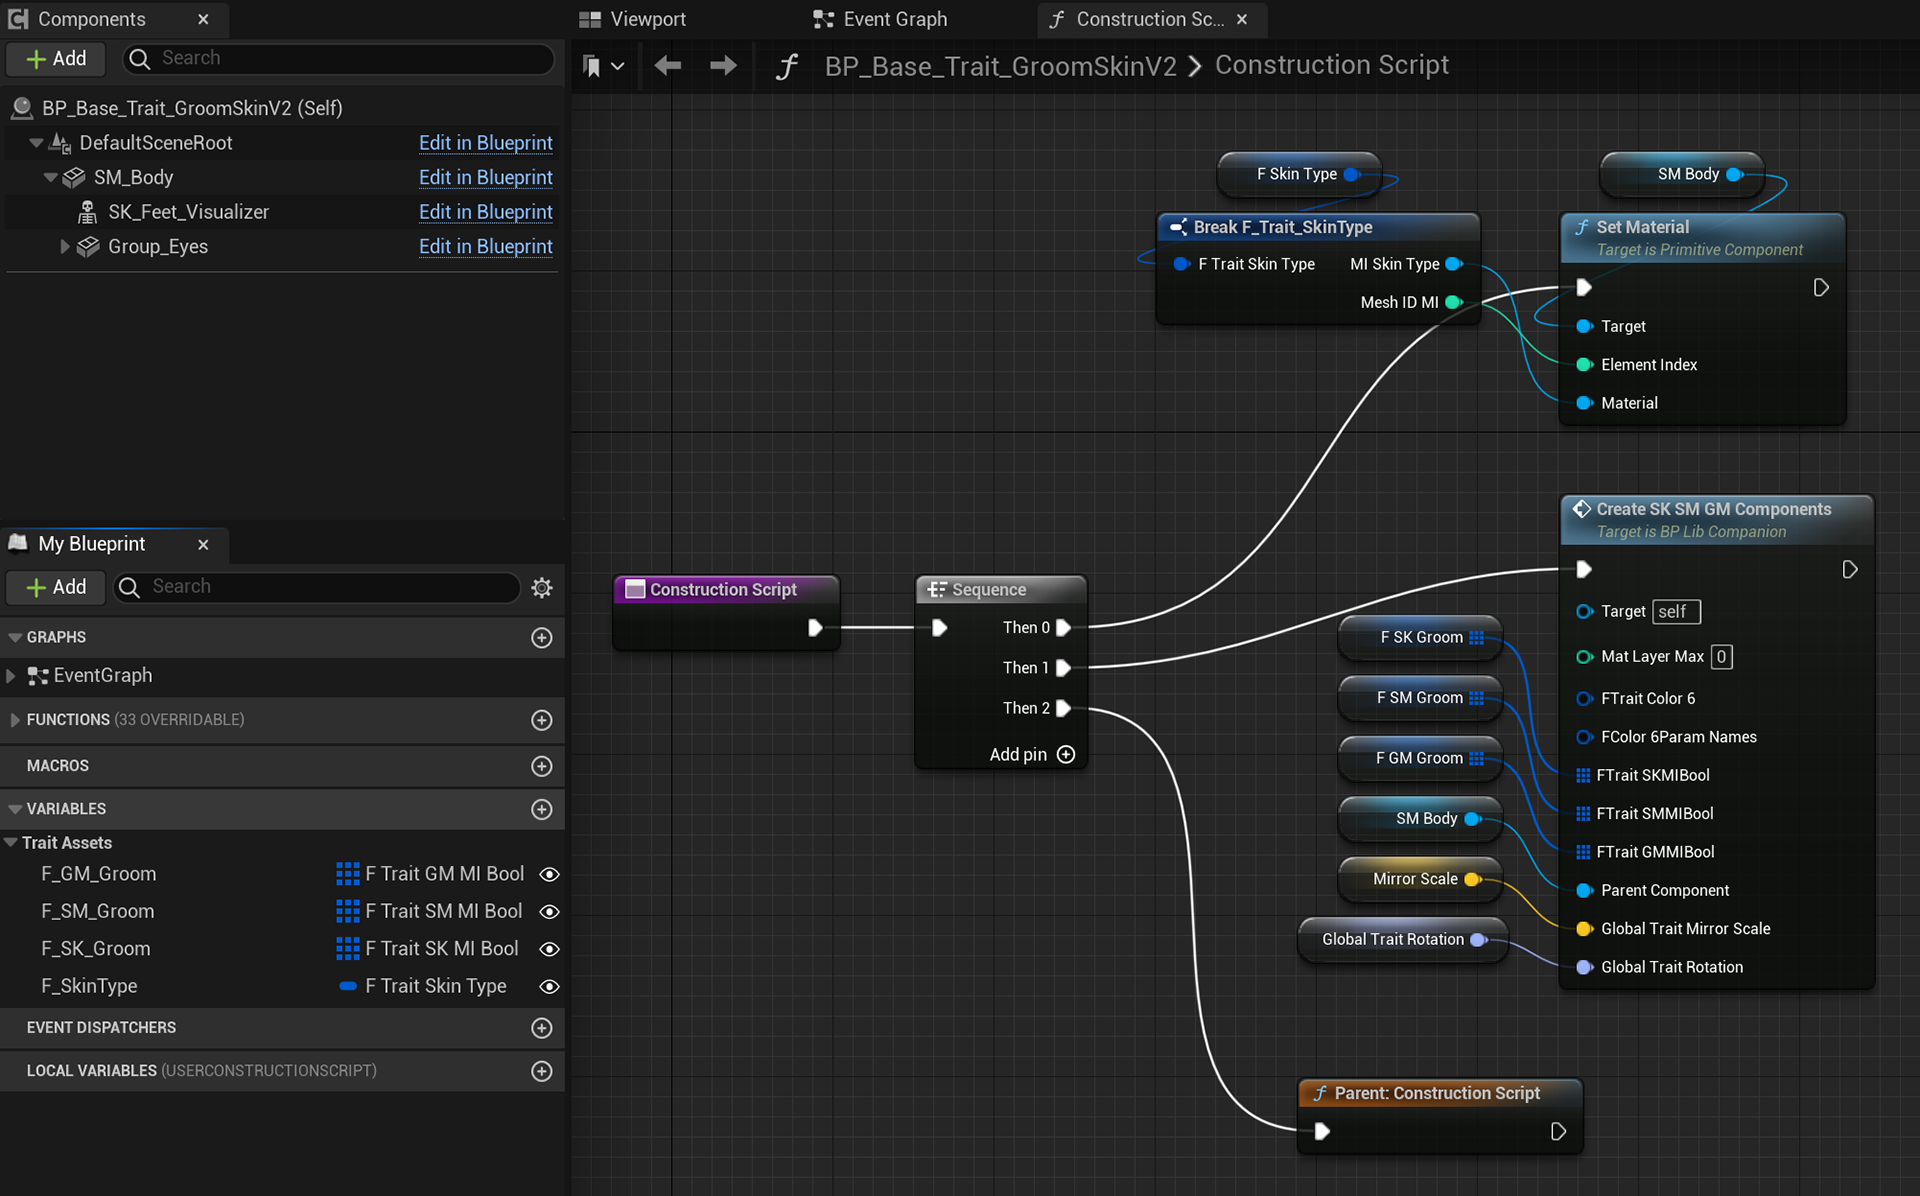Add a new function with plus icon
Image resolution: width=1920 pixels, height=1196 pixels.
(542, 720)
